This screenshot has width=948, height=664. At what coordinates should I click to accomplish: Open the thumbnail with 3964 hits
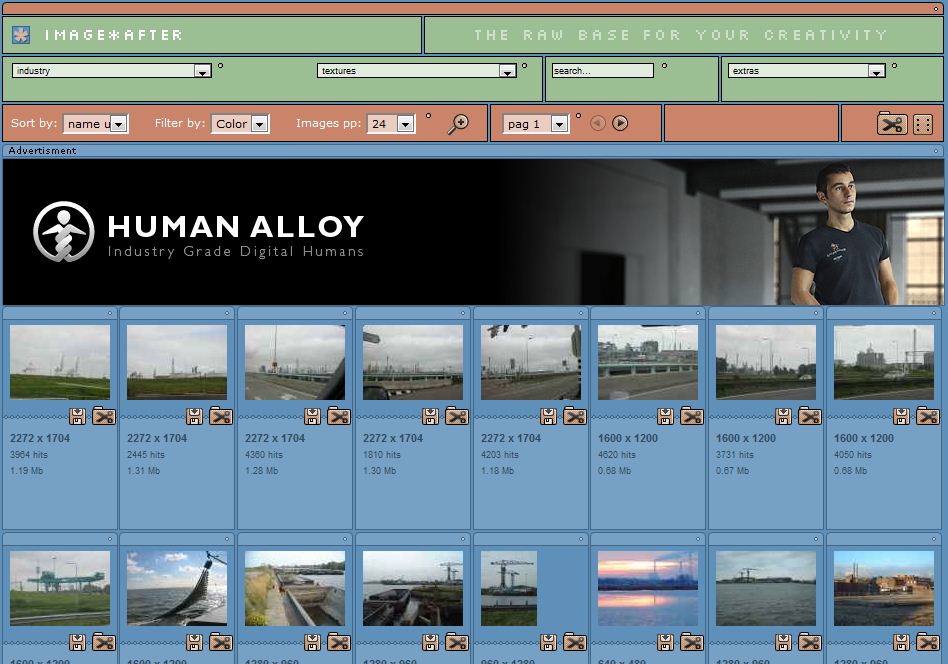[x=60, y=362]
